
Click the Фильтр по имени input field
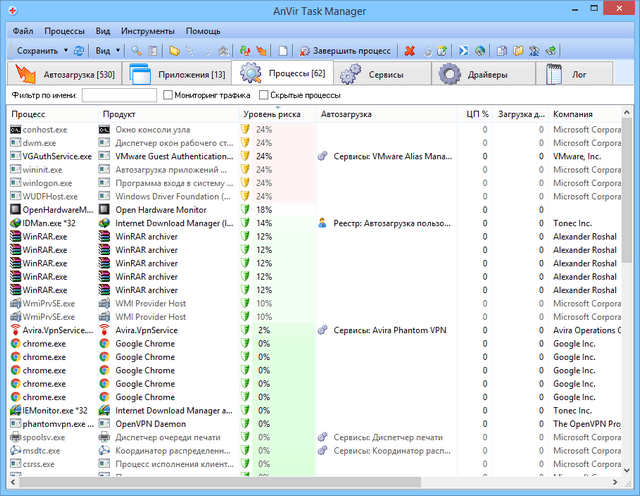click(x=119, y=95)
